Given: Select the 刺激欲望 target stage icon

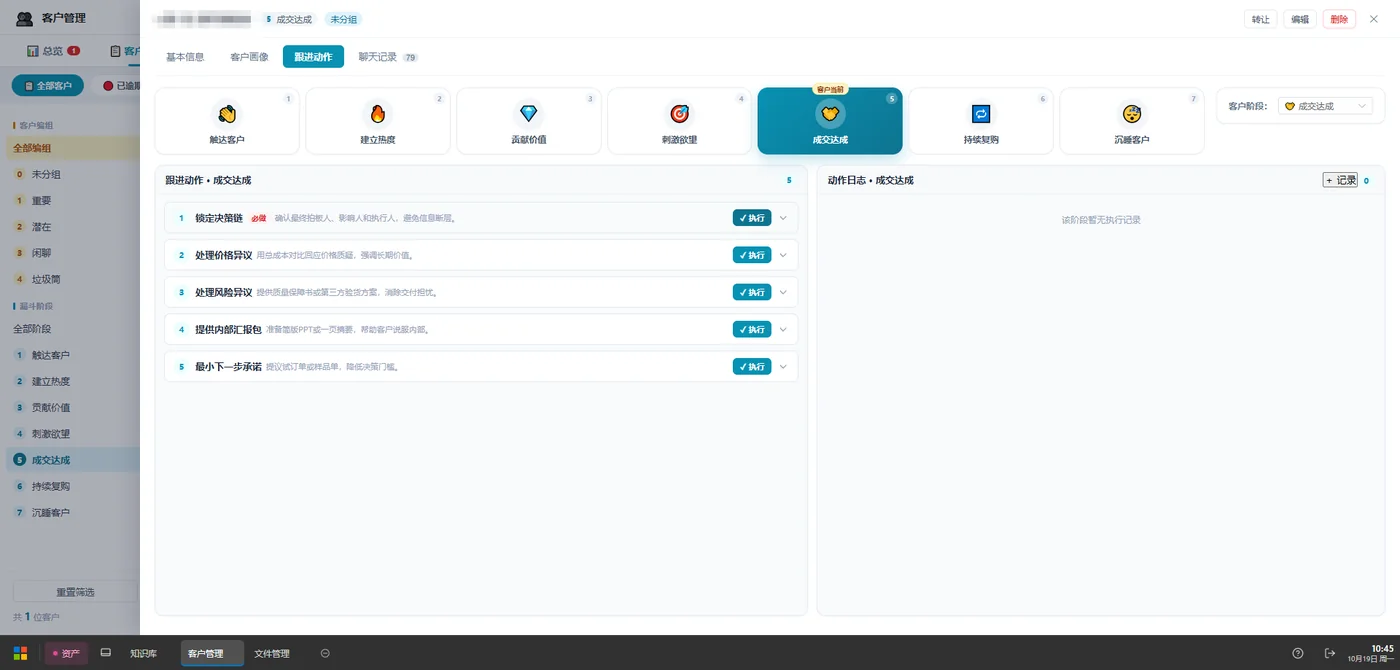Looking at the screenshot, I should pos(679,114).
